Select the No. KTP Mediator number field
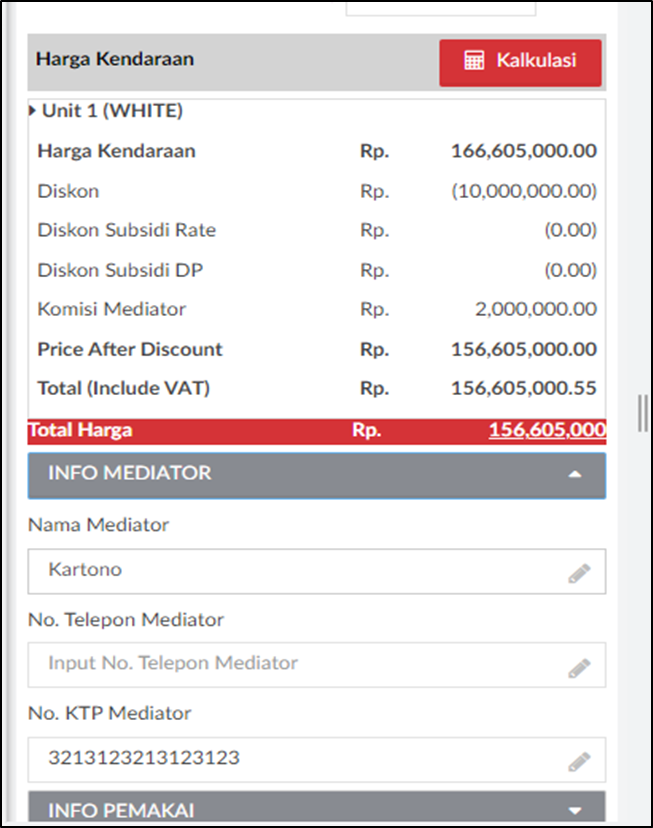653x828 pixels. [317, 759]
